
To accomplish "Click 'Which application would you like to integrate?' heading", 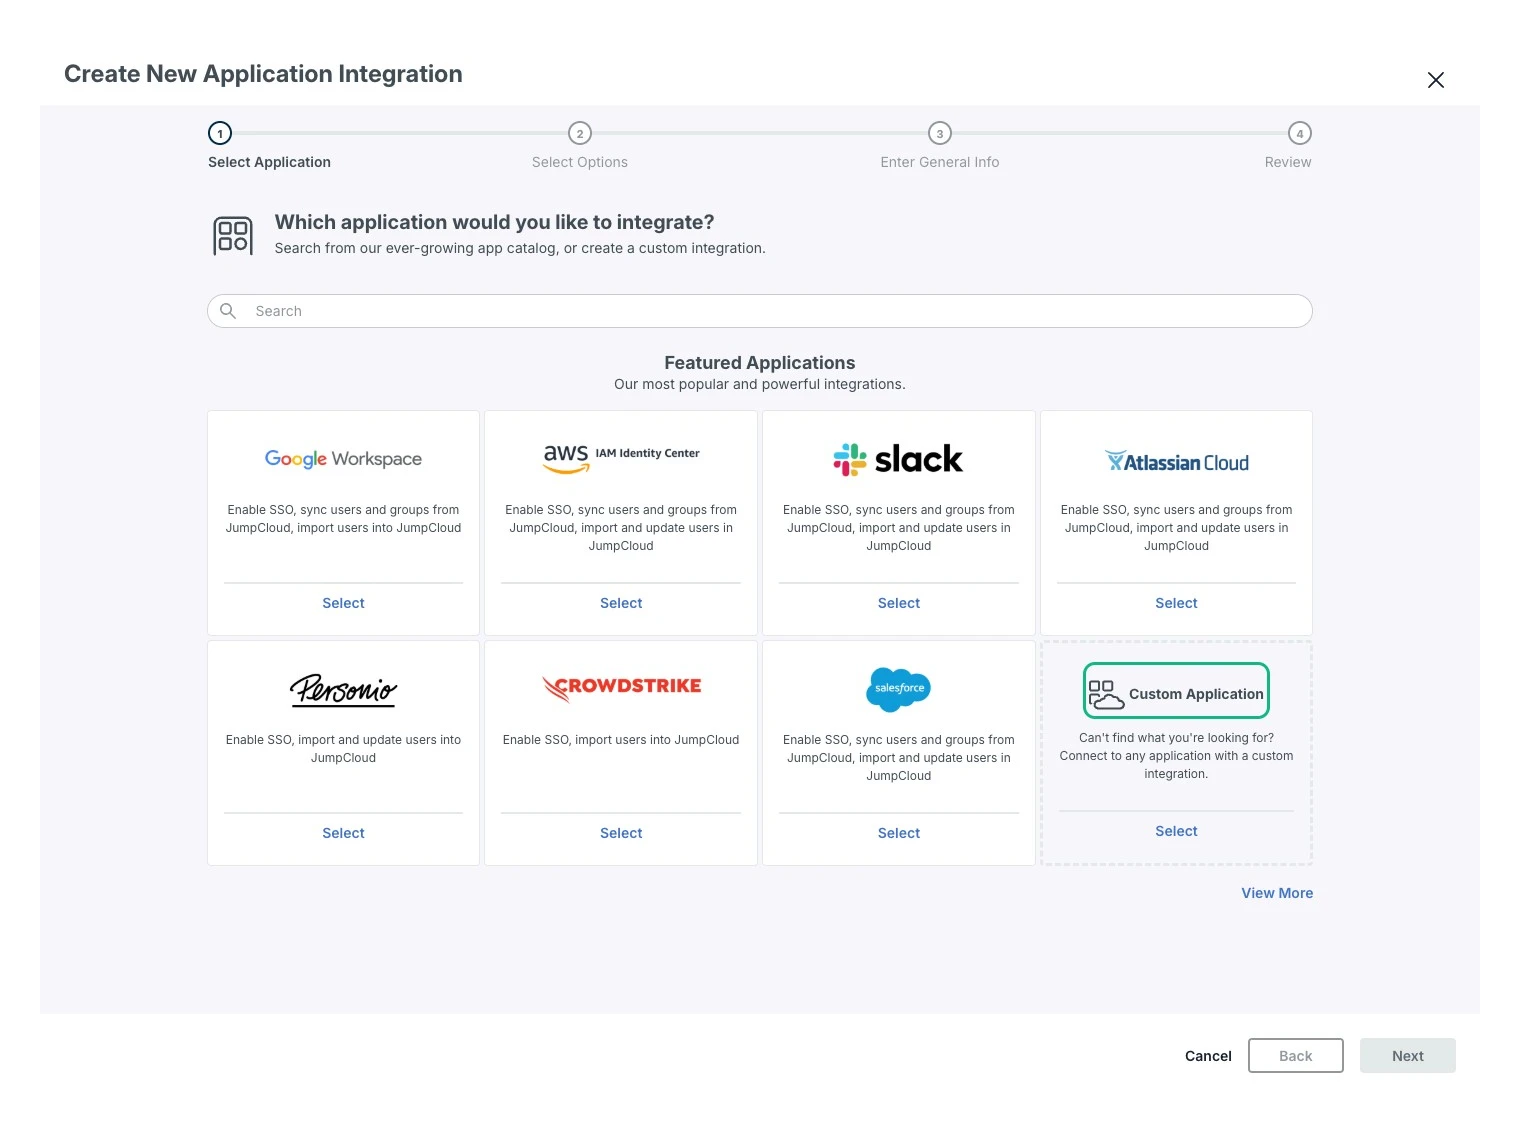I will [x=494, y=222].
